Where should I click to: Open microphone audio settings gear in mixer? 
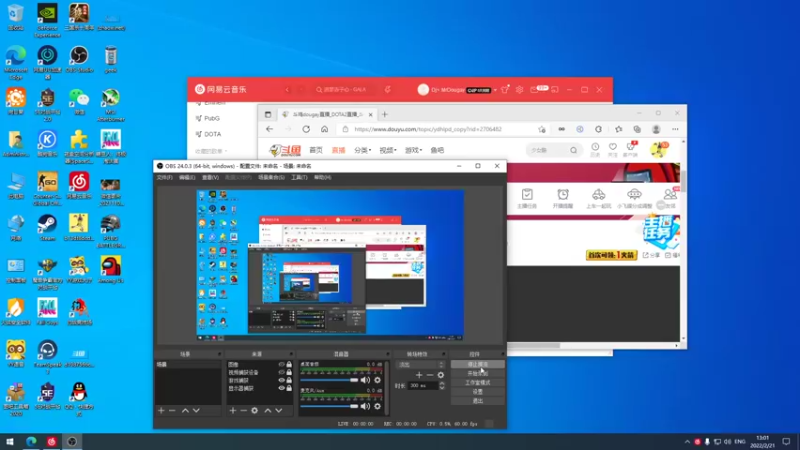tap(378, 406)
